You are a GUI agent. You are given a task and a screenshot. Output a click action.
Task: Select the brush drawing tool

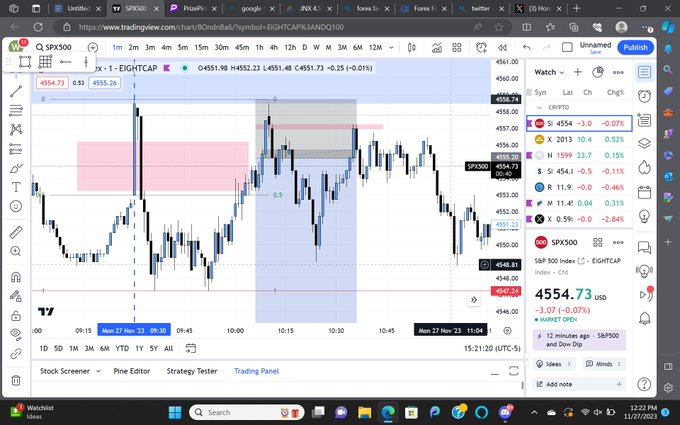(16, 168)
